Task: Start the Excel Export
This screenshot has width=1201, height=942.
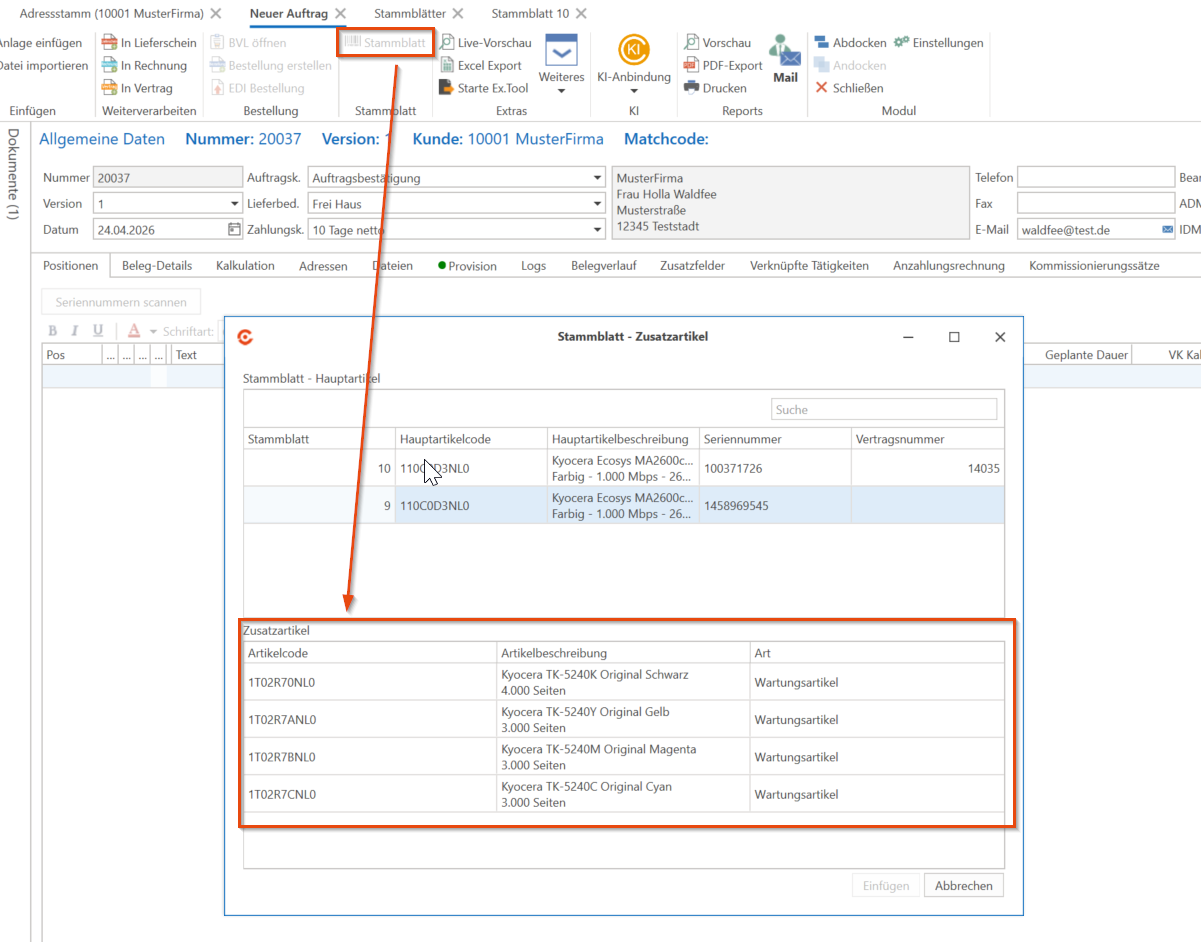Action: (481, 66)
